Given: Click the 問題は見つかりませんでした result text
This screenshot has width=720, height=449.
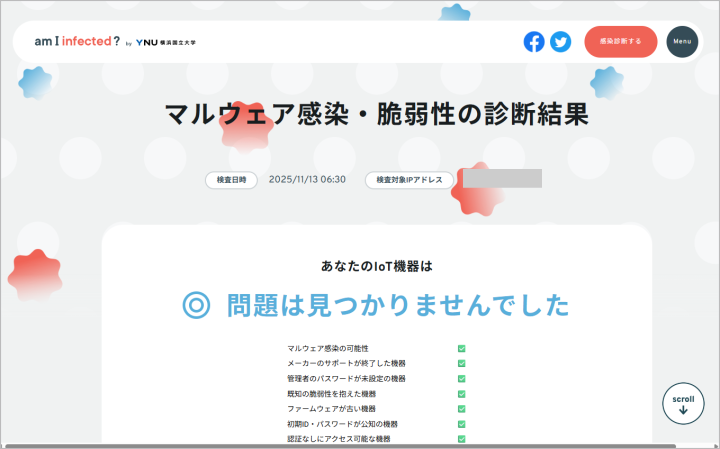Looking at the screenshot, I should 397,305.
